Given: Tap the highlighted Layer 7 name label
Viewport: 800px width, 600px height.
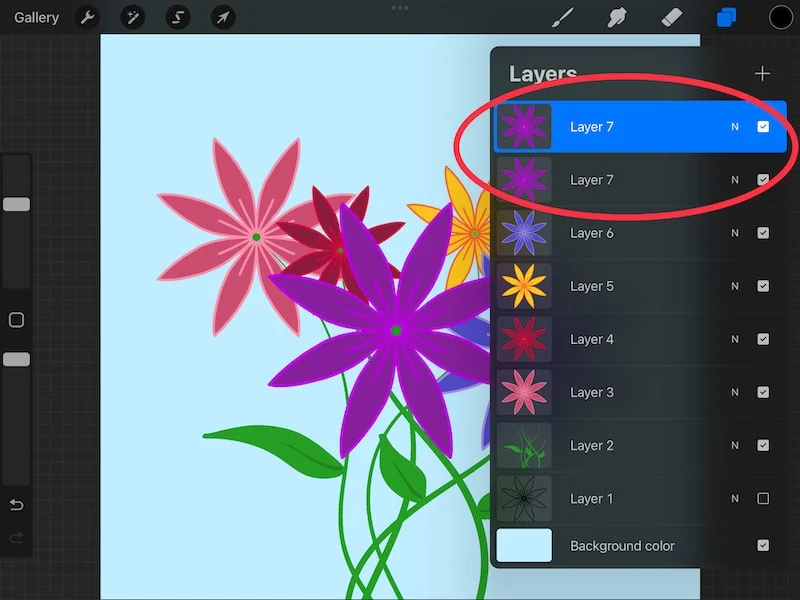Looking at the screenshot, I should (592, 127).
